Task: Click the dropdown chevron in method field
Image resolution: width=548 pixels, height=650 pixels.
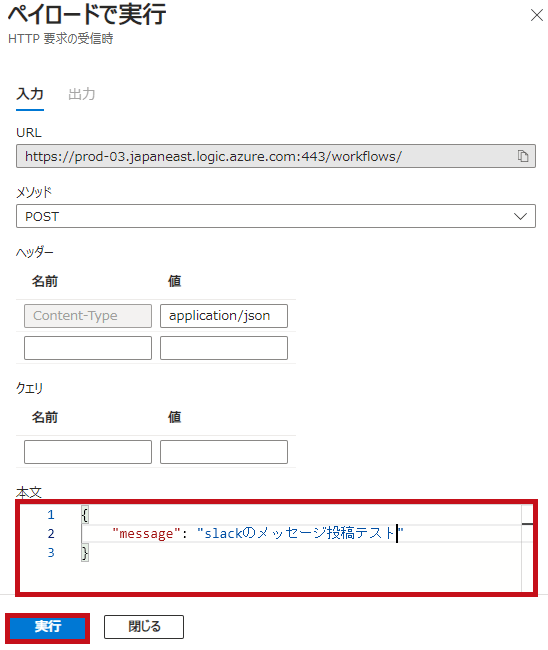Action: [x=520, y=216]
